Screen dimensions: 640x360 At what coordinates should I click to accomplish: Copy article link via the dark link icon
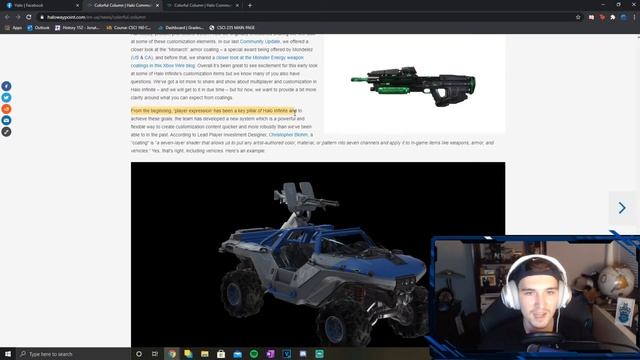[x=6, y=132]
